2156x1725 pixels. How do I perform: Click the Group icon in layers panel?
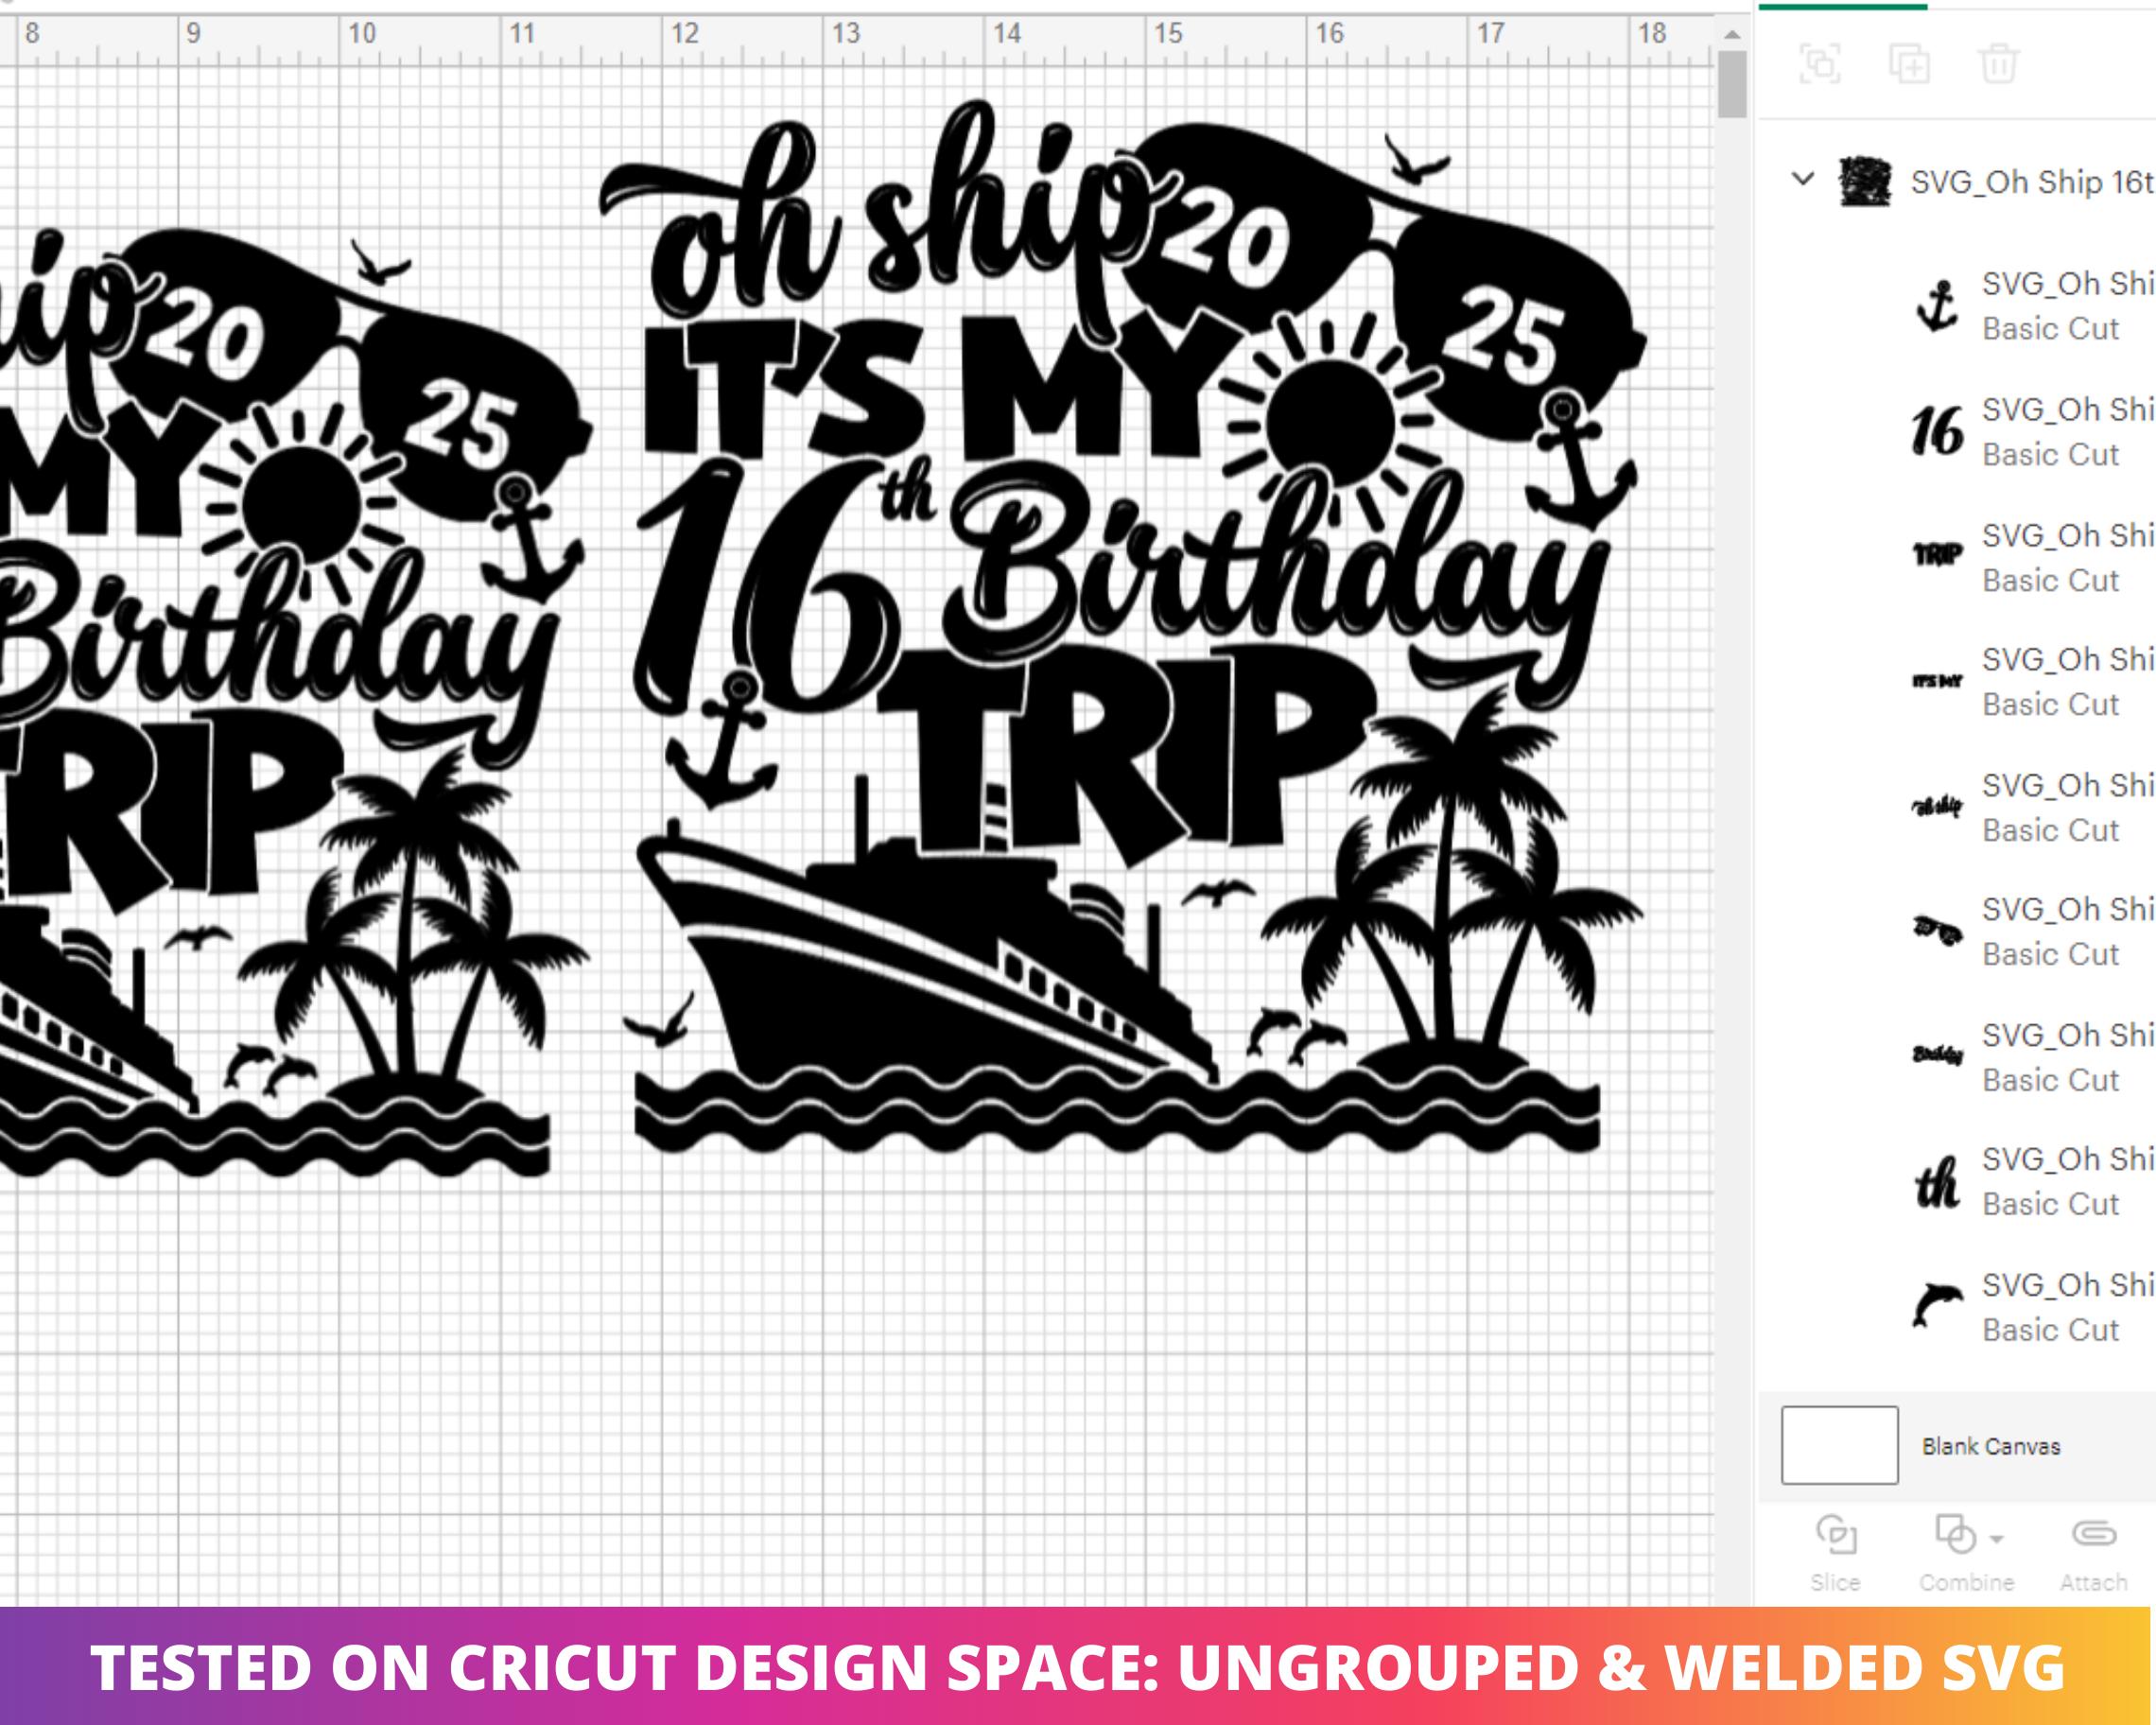click(1820, 64)
